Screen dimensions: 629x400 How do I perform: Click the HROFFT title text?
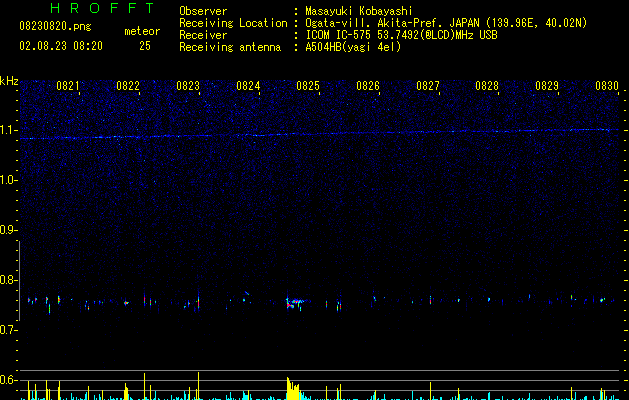pyautogui.click(x=103, y=8)
